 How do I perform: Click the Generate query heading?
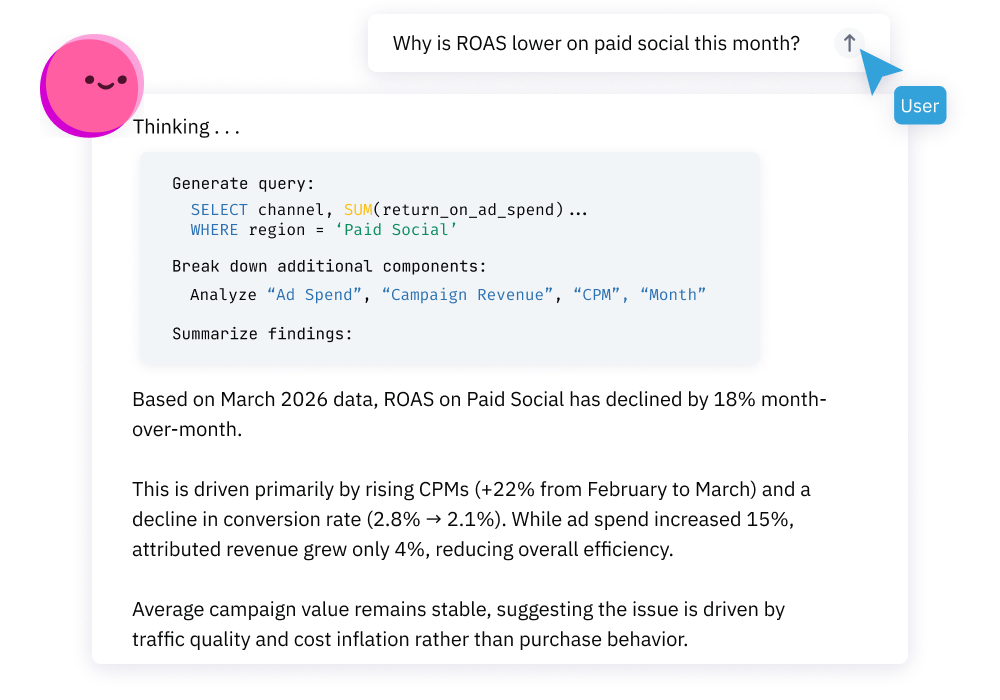point(243,184)
